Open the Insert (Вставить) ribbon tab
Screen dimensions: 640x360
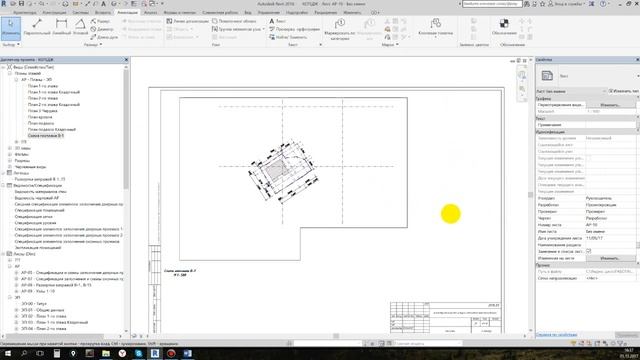pyautogui.click(x=103, y=13)
